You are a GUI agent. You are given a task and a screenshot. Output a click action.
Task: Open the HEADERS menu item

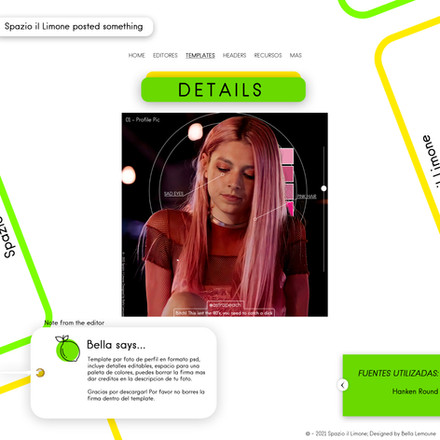[234, 55]
